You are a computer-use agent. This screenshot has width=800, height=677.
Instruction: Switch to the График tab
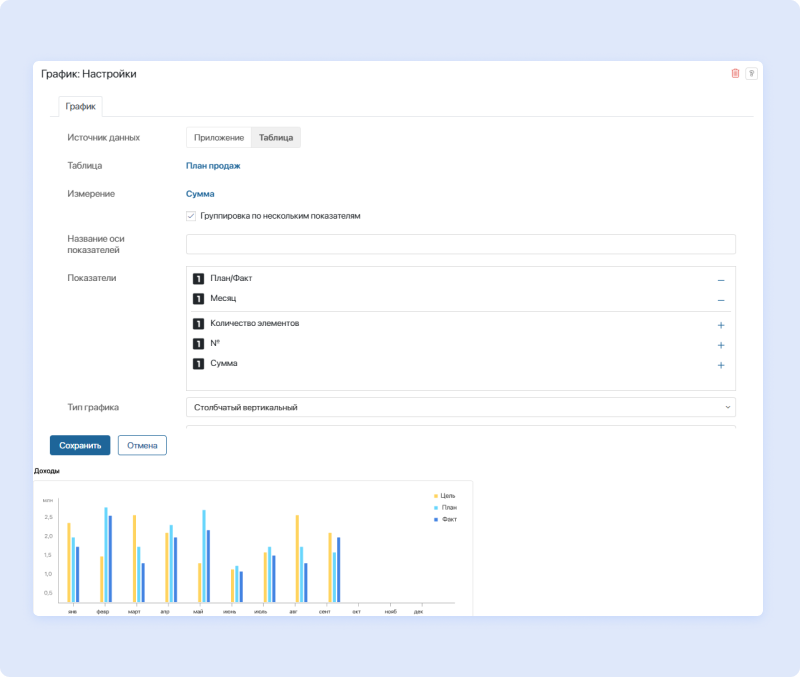point(80,106)
